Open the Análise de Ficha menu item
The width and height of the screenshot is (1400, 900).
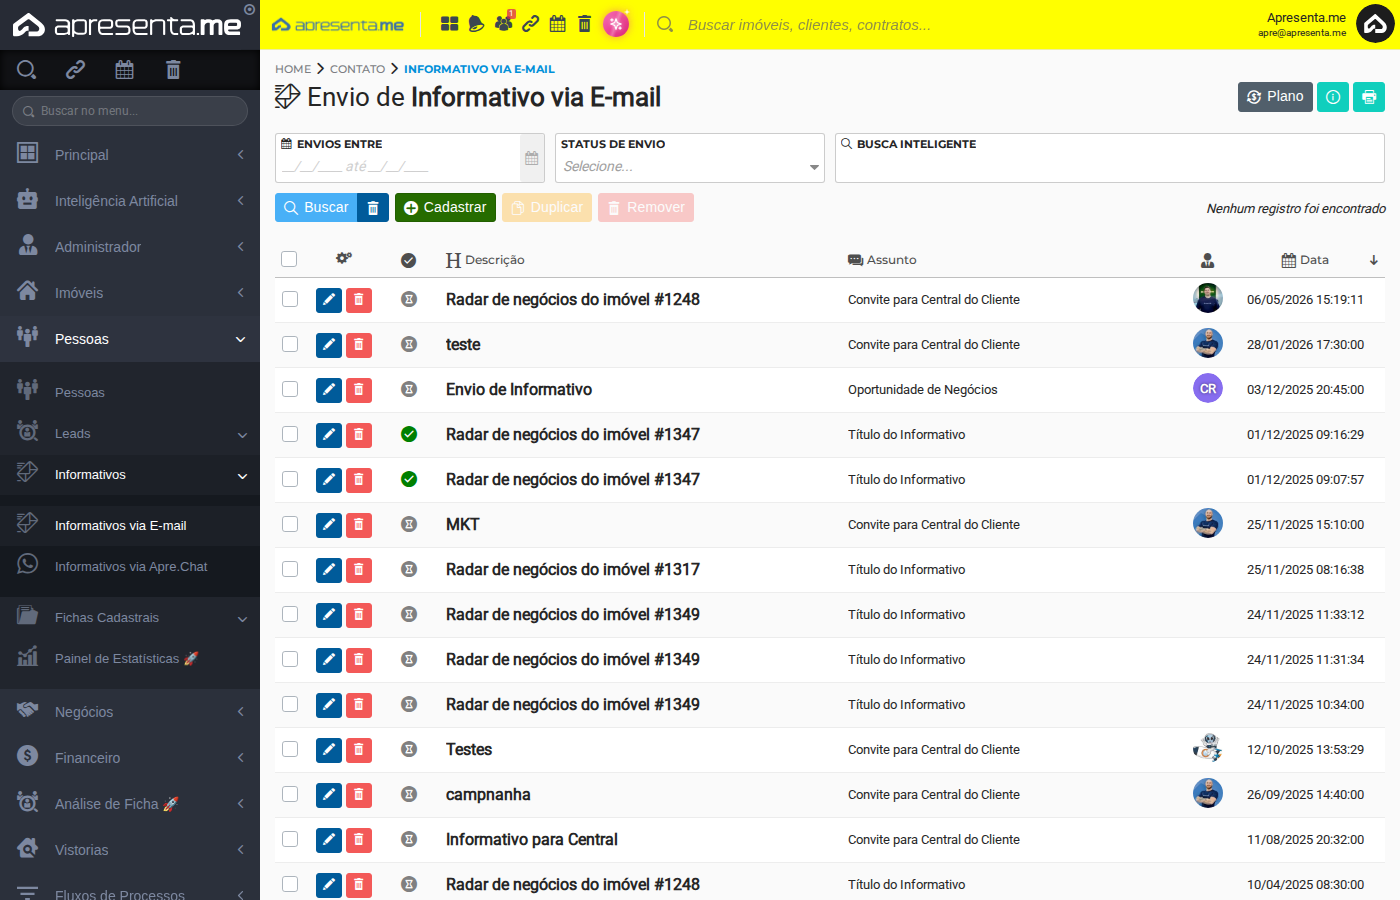point(130,804)
